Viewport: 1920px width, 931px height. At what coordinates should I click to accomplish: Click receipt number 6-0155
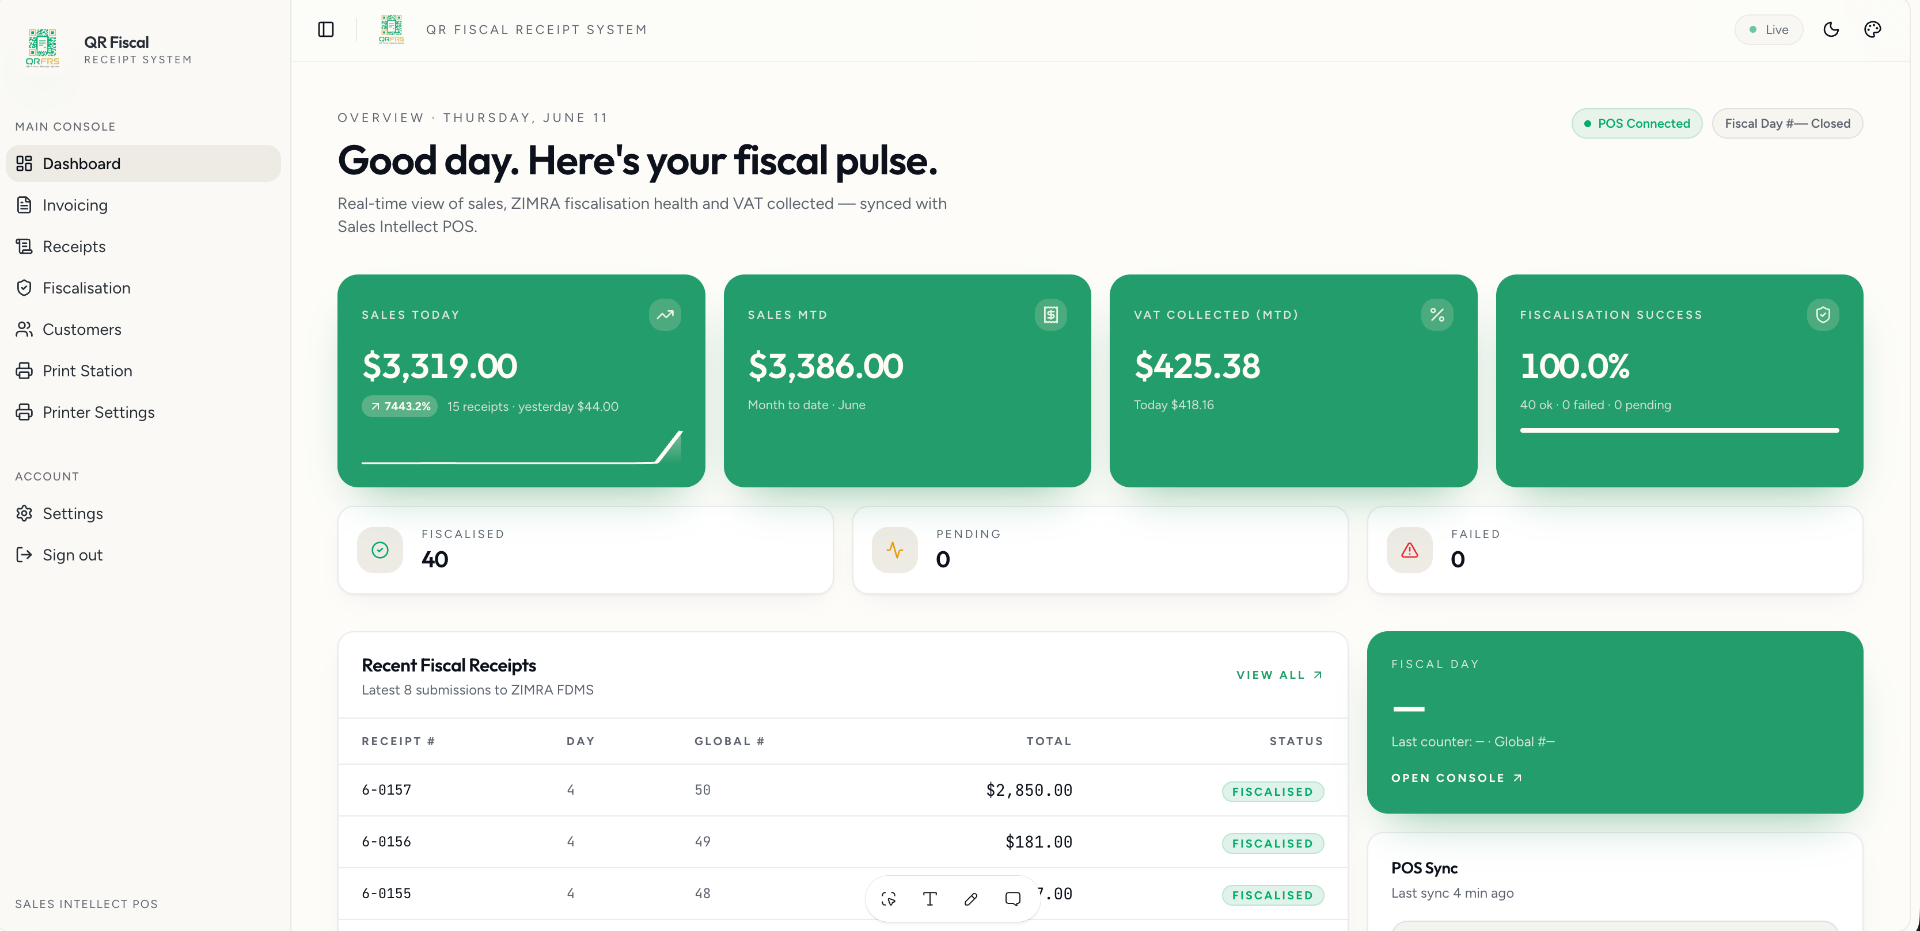point(387,894)
